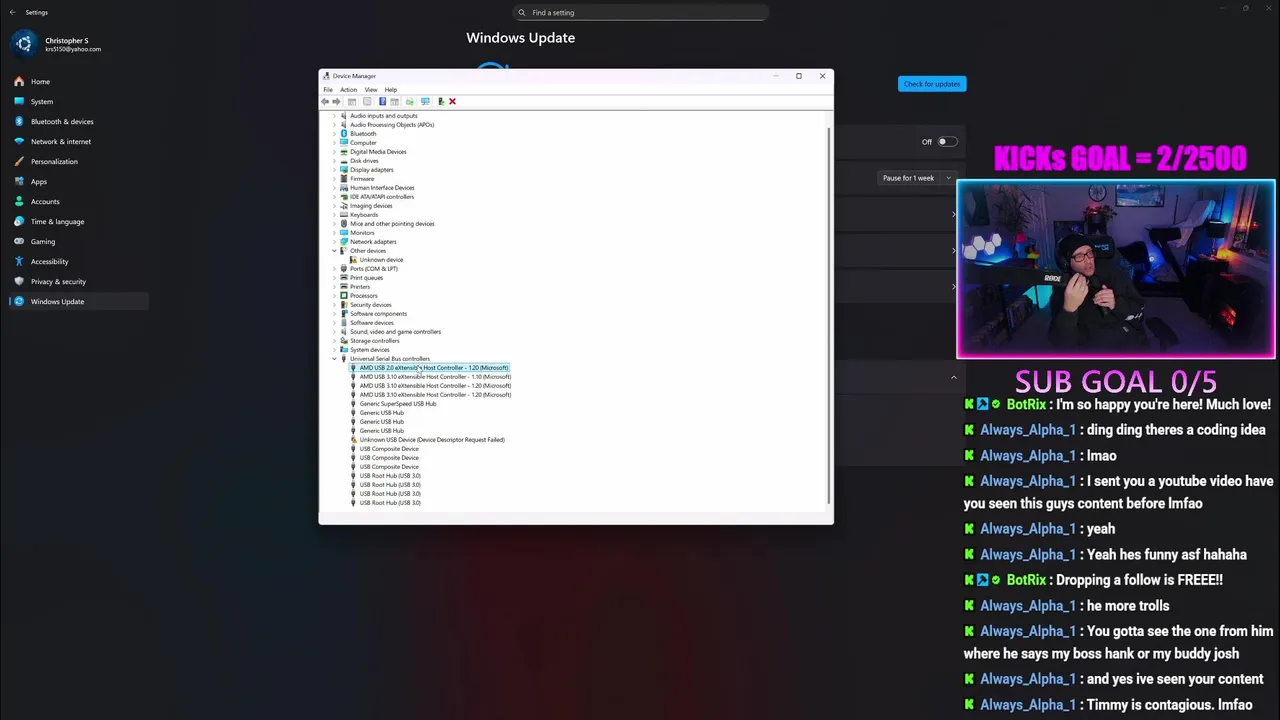This screenshot has height=720, width=1280.
Task: Expand Mice and other pointing devices
Action: coord(334,223)
